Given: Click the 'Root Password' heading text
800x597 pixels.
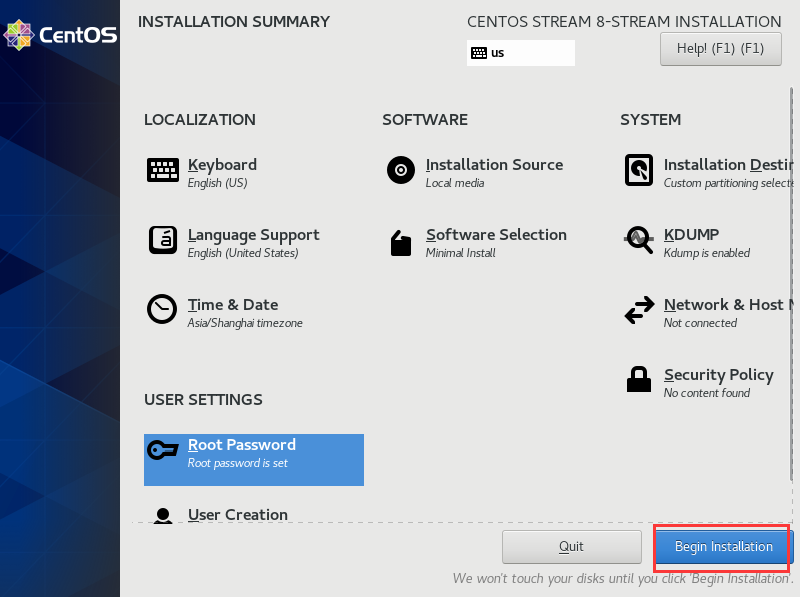Looking at the screenshot, I should click(242, 445).
